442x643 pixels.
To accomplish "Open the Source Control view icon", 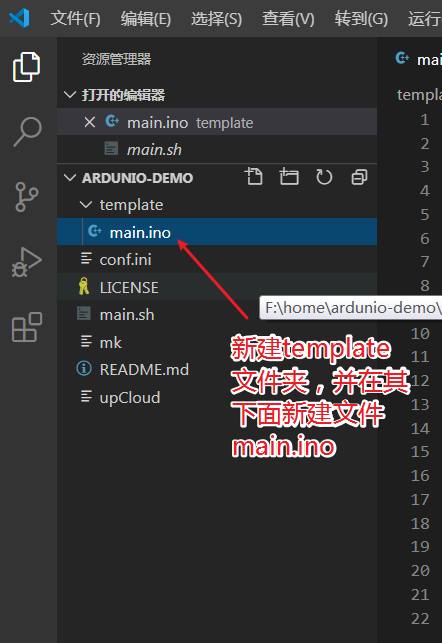I will coord(27,197).
